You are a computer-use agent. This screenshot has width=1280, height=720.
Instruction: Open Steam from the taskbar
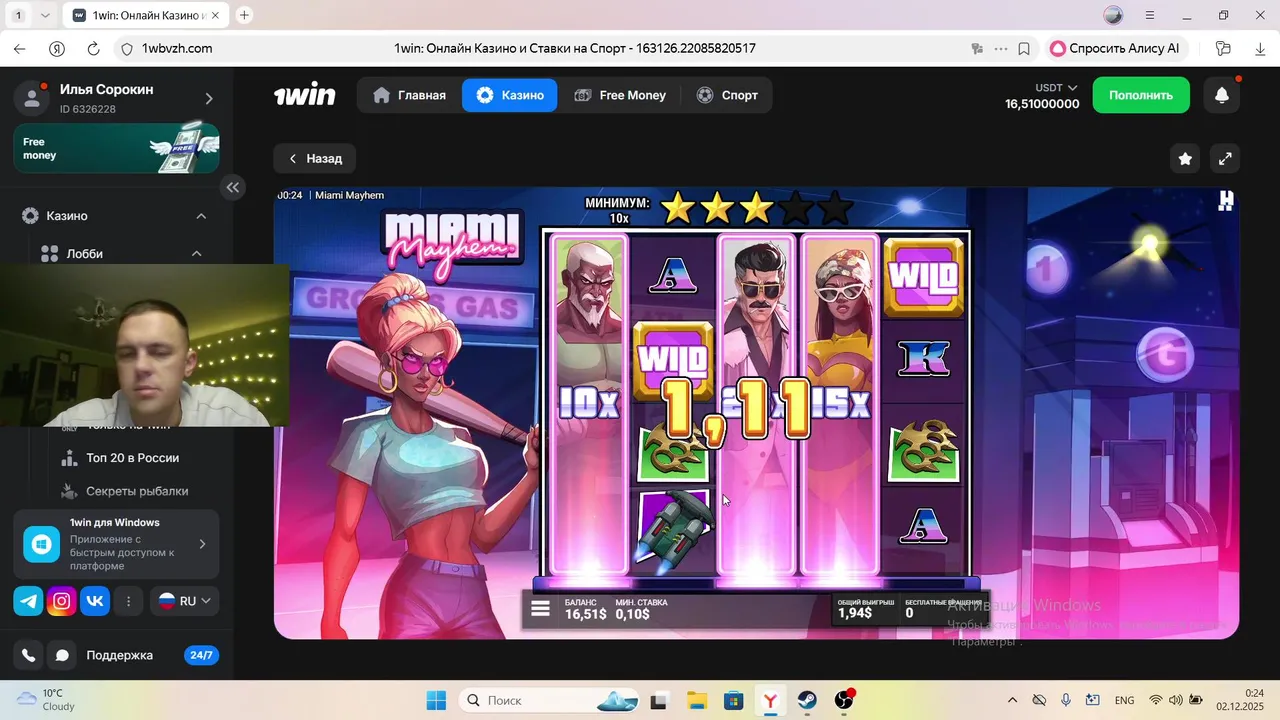tap(807, 700)
